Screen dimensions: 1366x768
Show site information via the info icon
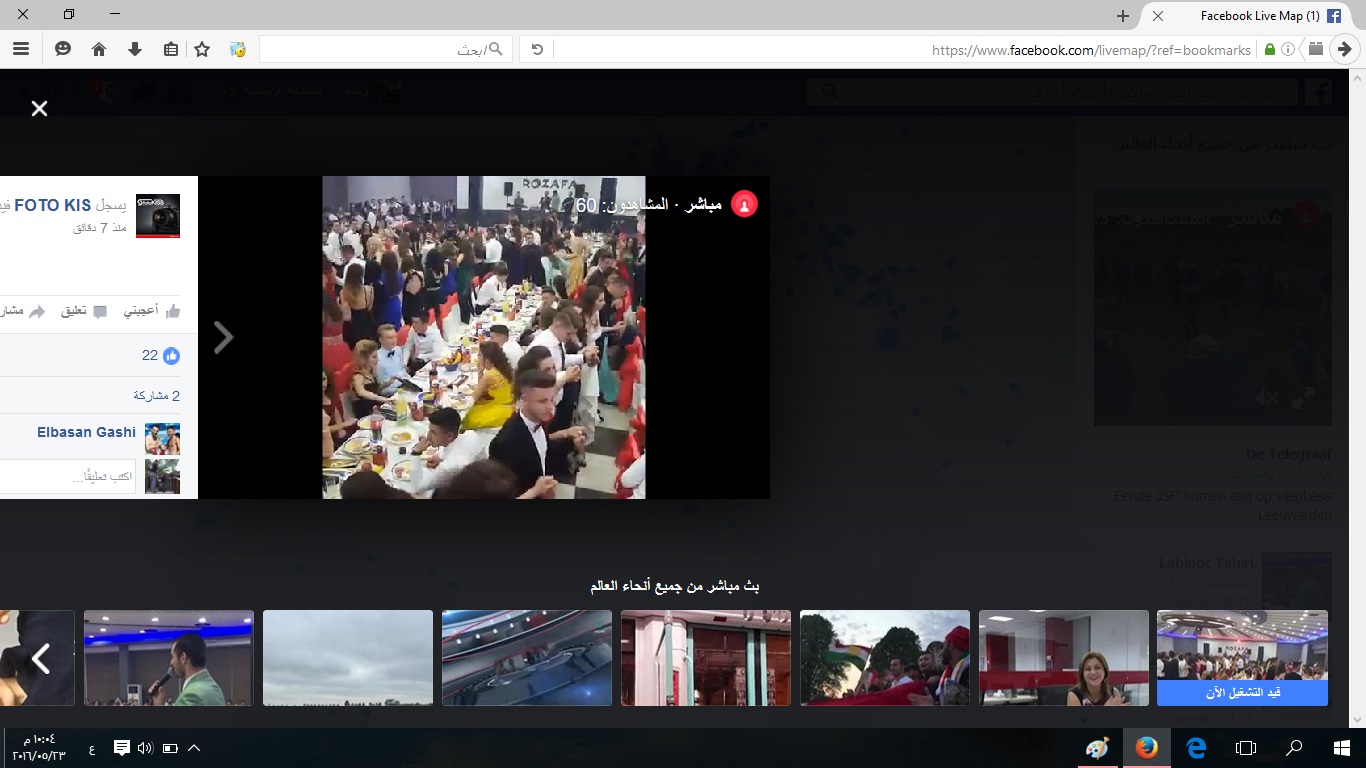pos(1288,49)
